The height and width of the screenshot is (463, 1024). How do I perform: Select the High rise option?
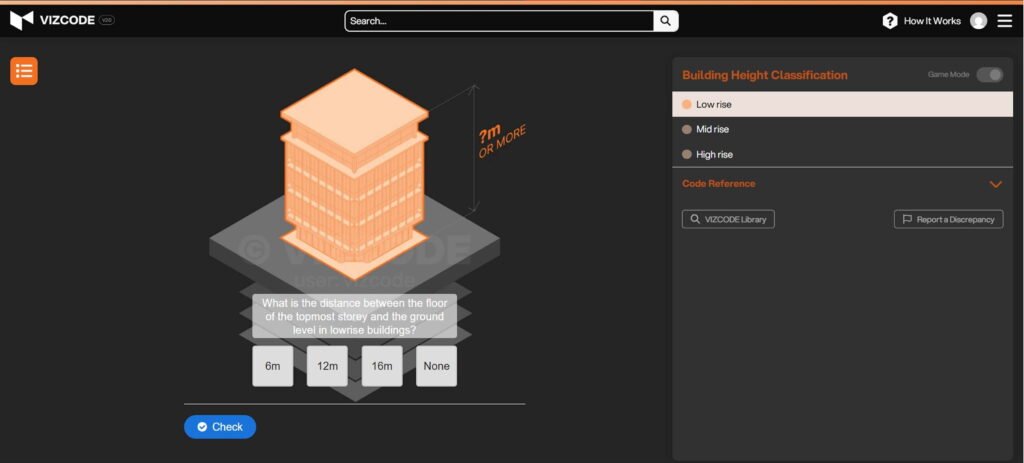[x=714, y=154]
